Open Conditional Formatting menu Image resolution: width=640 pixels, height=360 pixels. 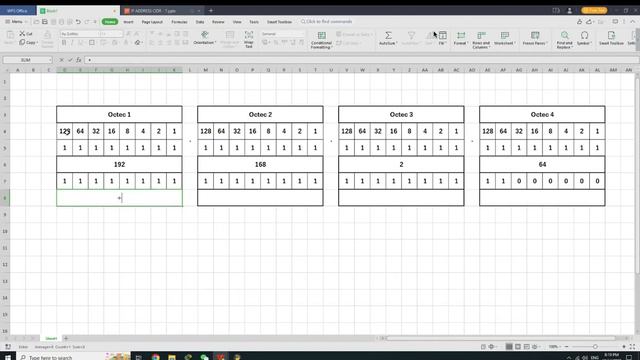(x=321, y=40)
